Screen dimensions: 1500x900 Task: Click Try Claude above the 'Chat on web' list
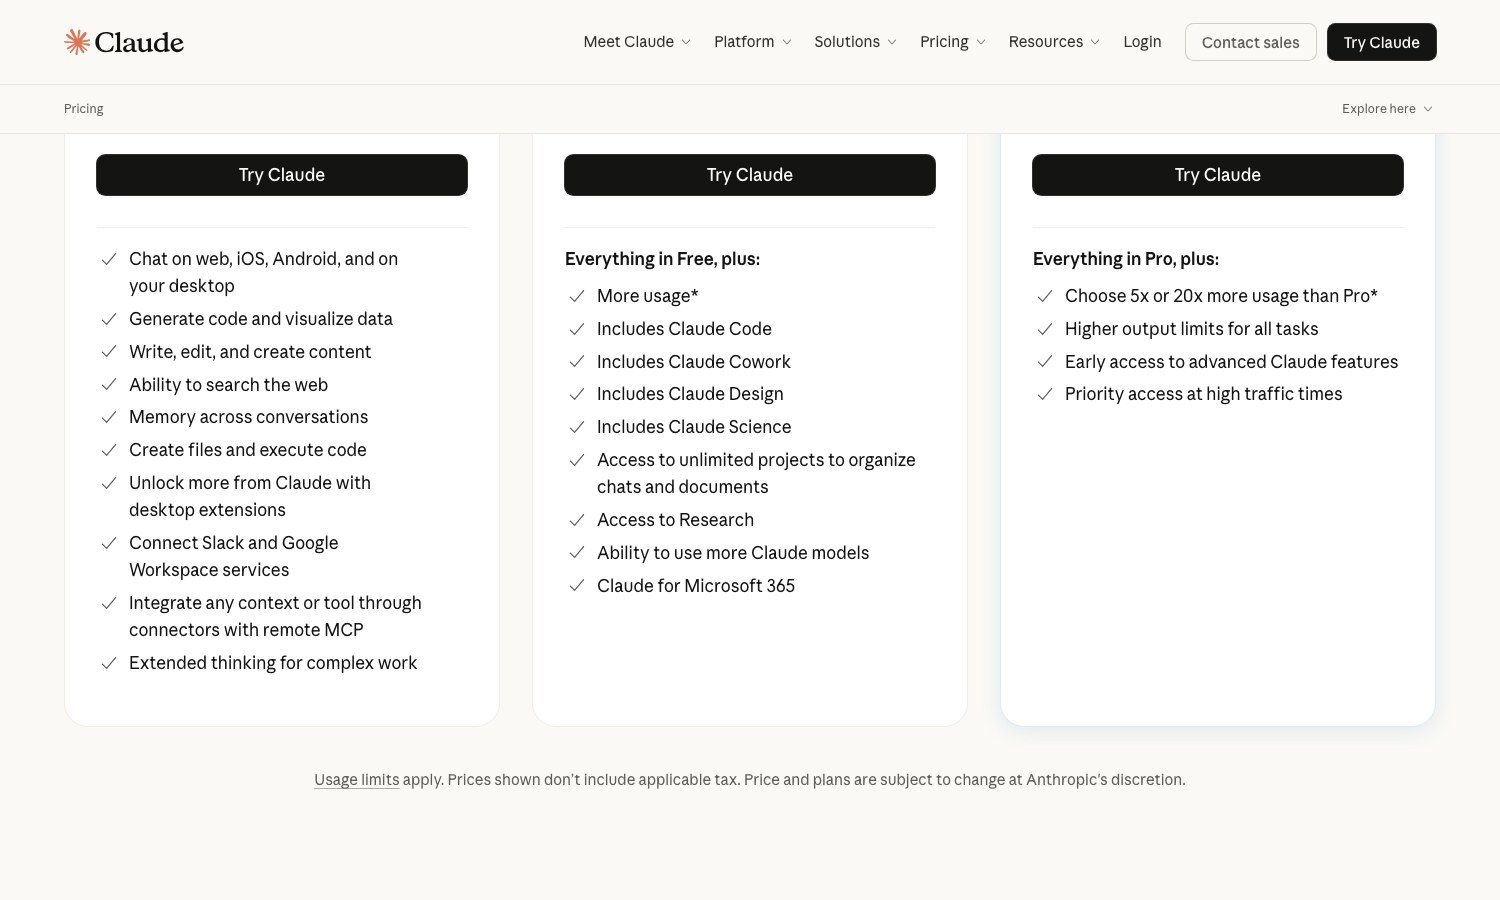(282, 175)
